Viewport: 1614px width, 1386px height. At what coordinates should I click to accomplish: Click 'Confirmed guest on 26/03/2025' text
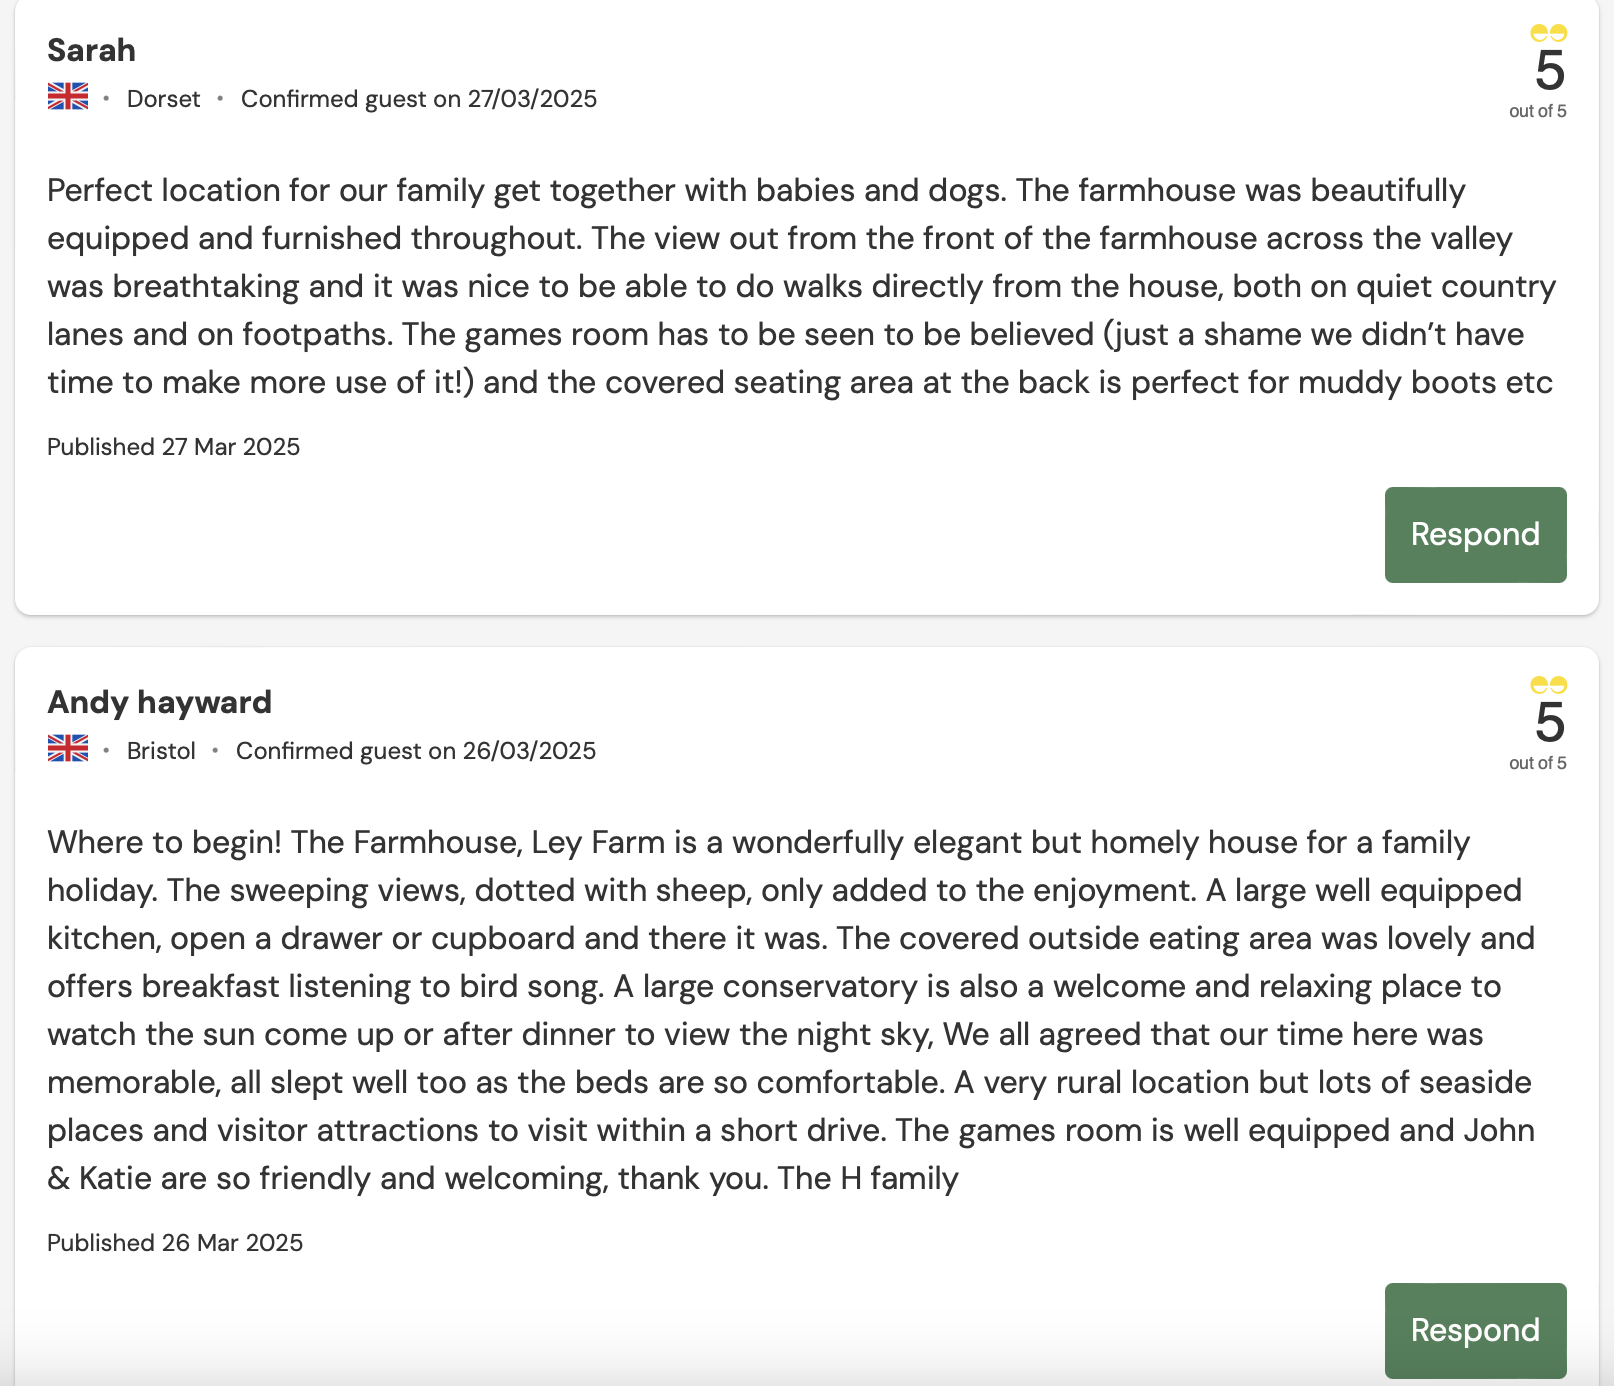(x=415, y=751)
